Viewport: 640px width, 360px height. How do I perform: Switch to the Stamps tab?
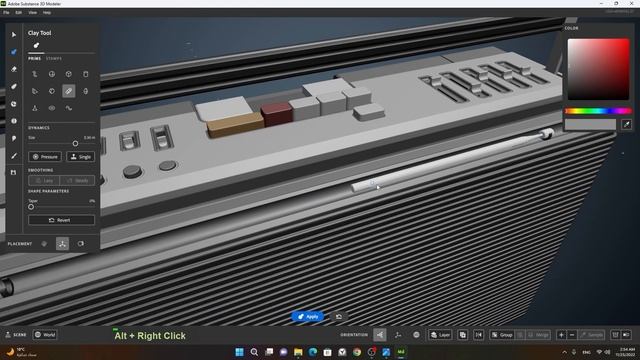(53, 59)
